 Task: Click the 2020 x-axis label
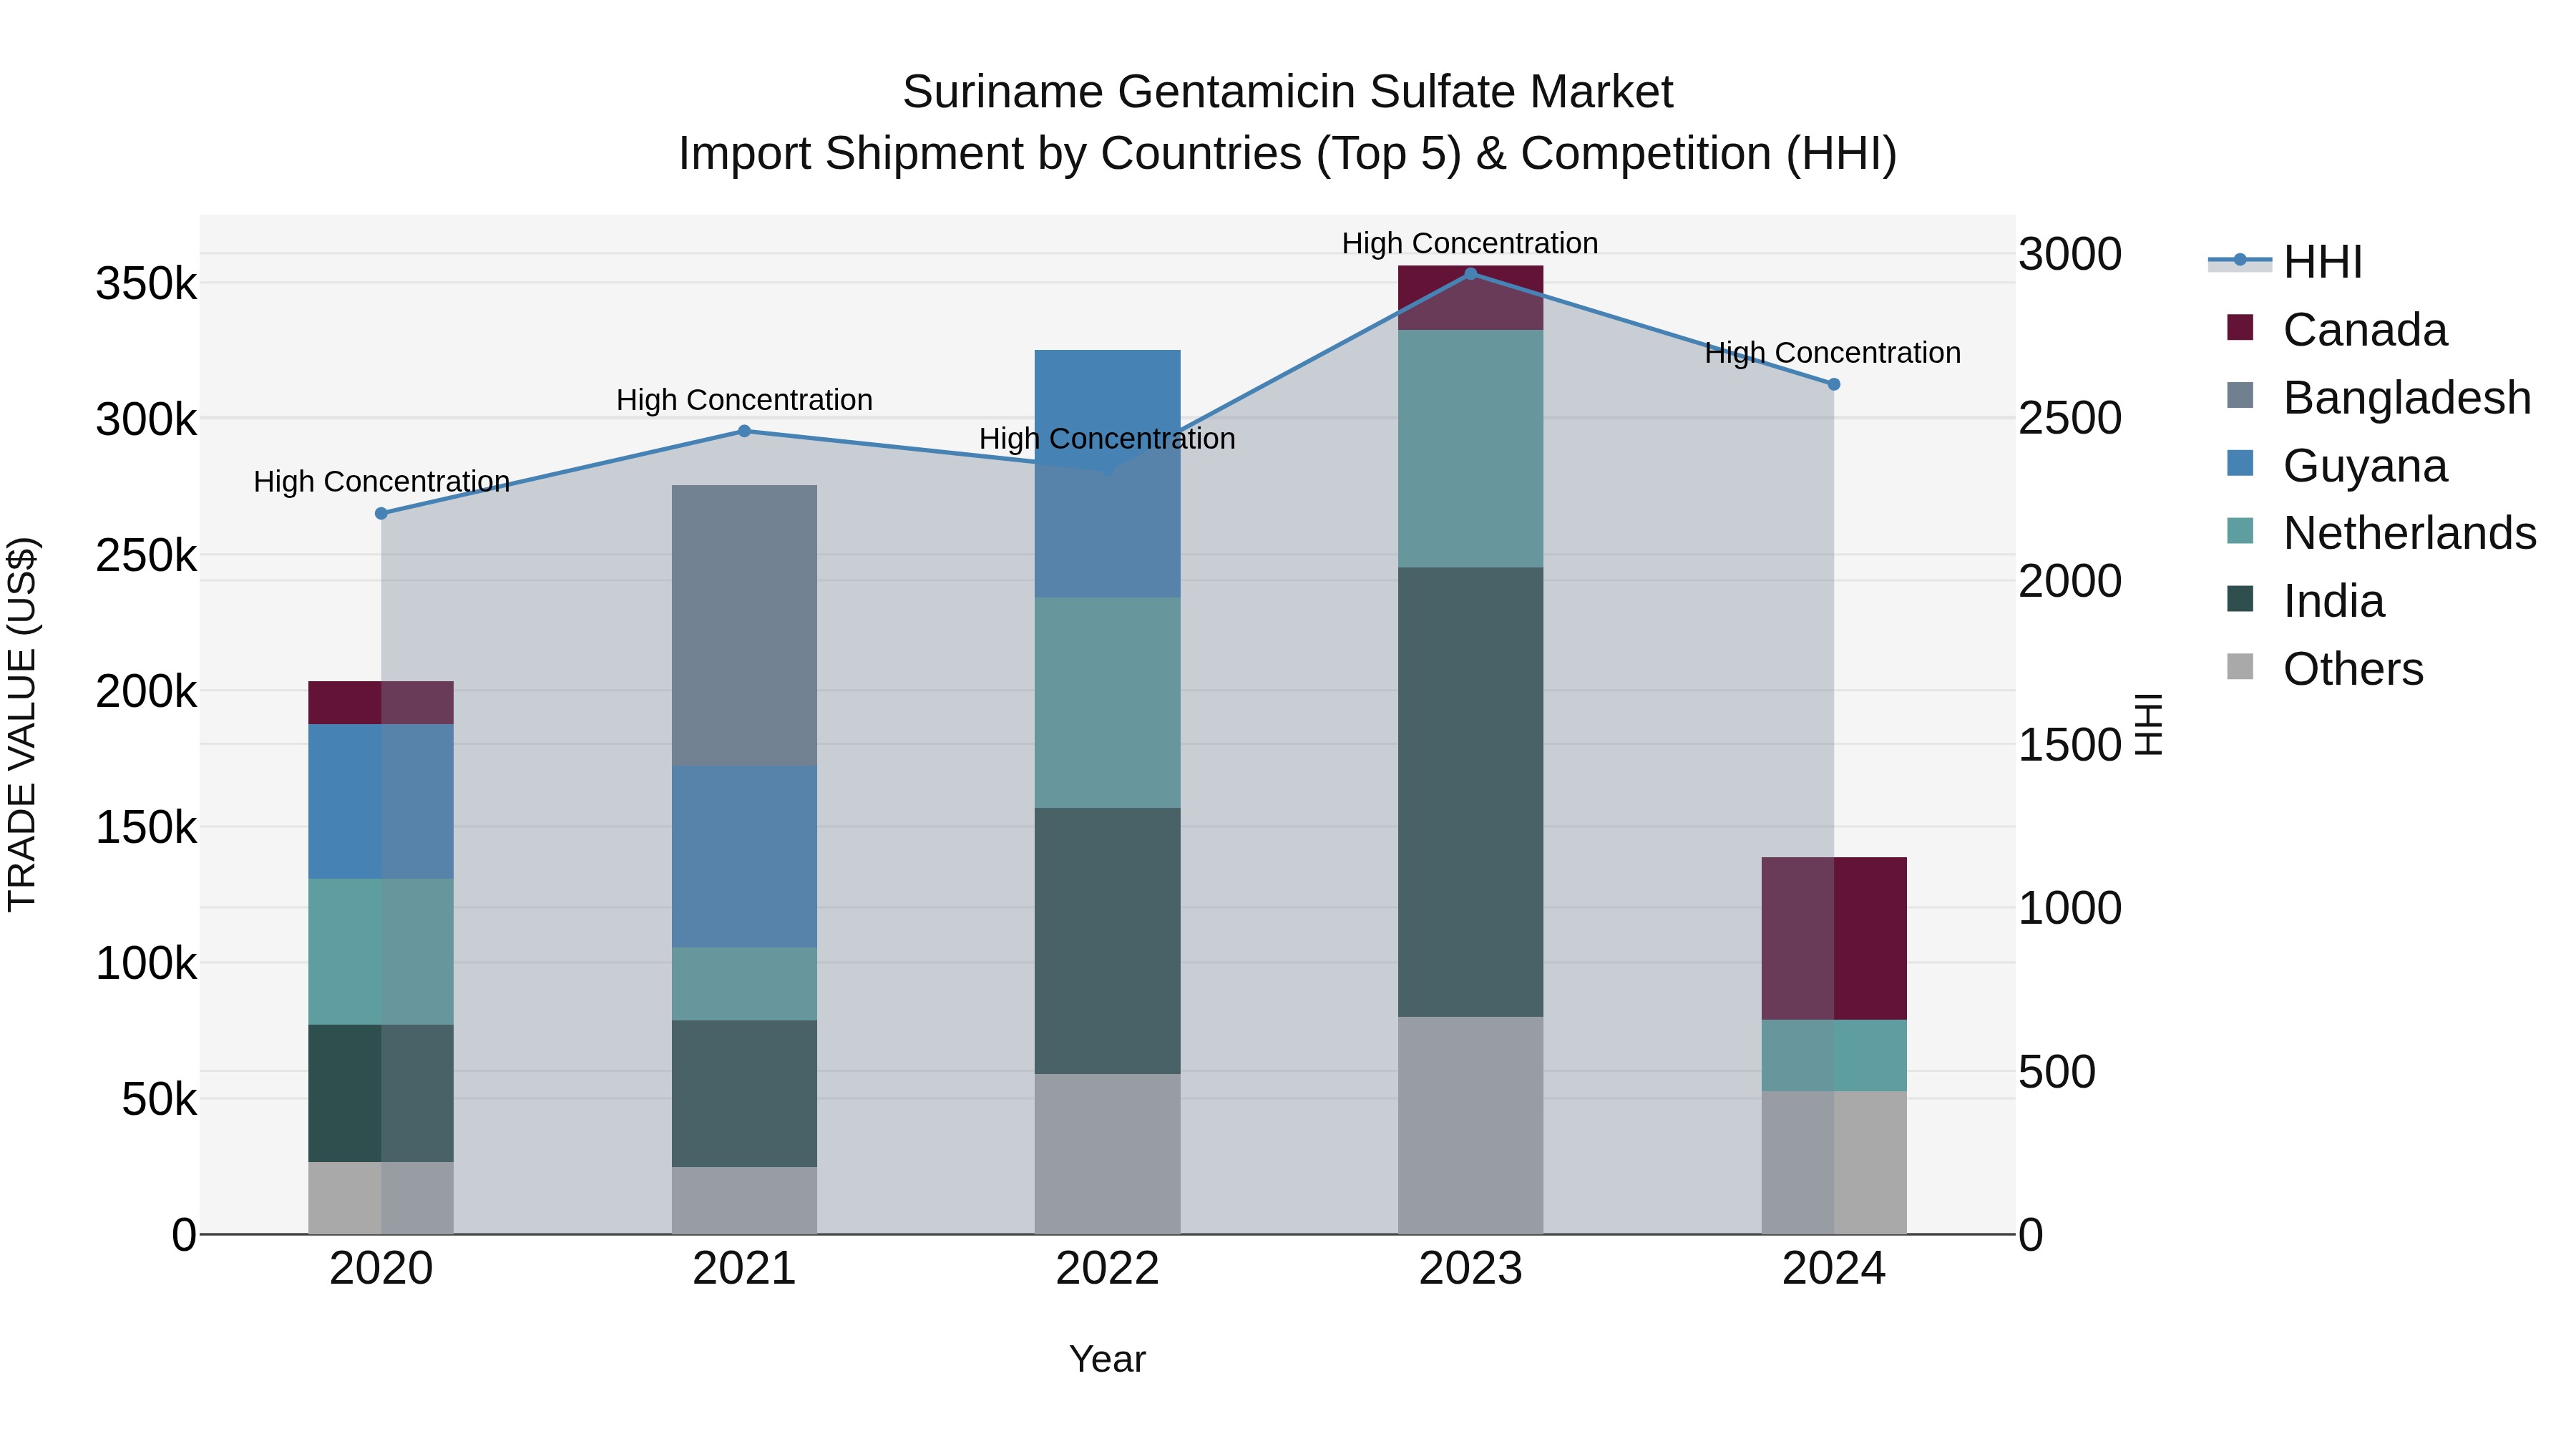pyautogui.click(x=381, y=1269)
